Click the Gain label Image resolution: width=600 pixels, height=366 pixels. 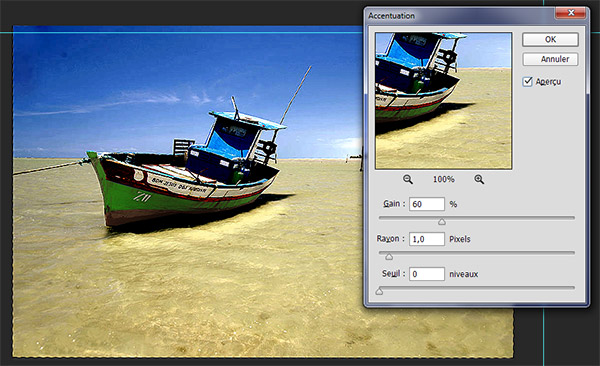pos(394,204)
